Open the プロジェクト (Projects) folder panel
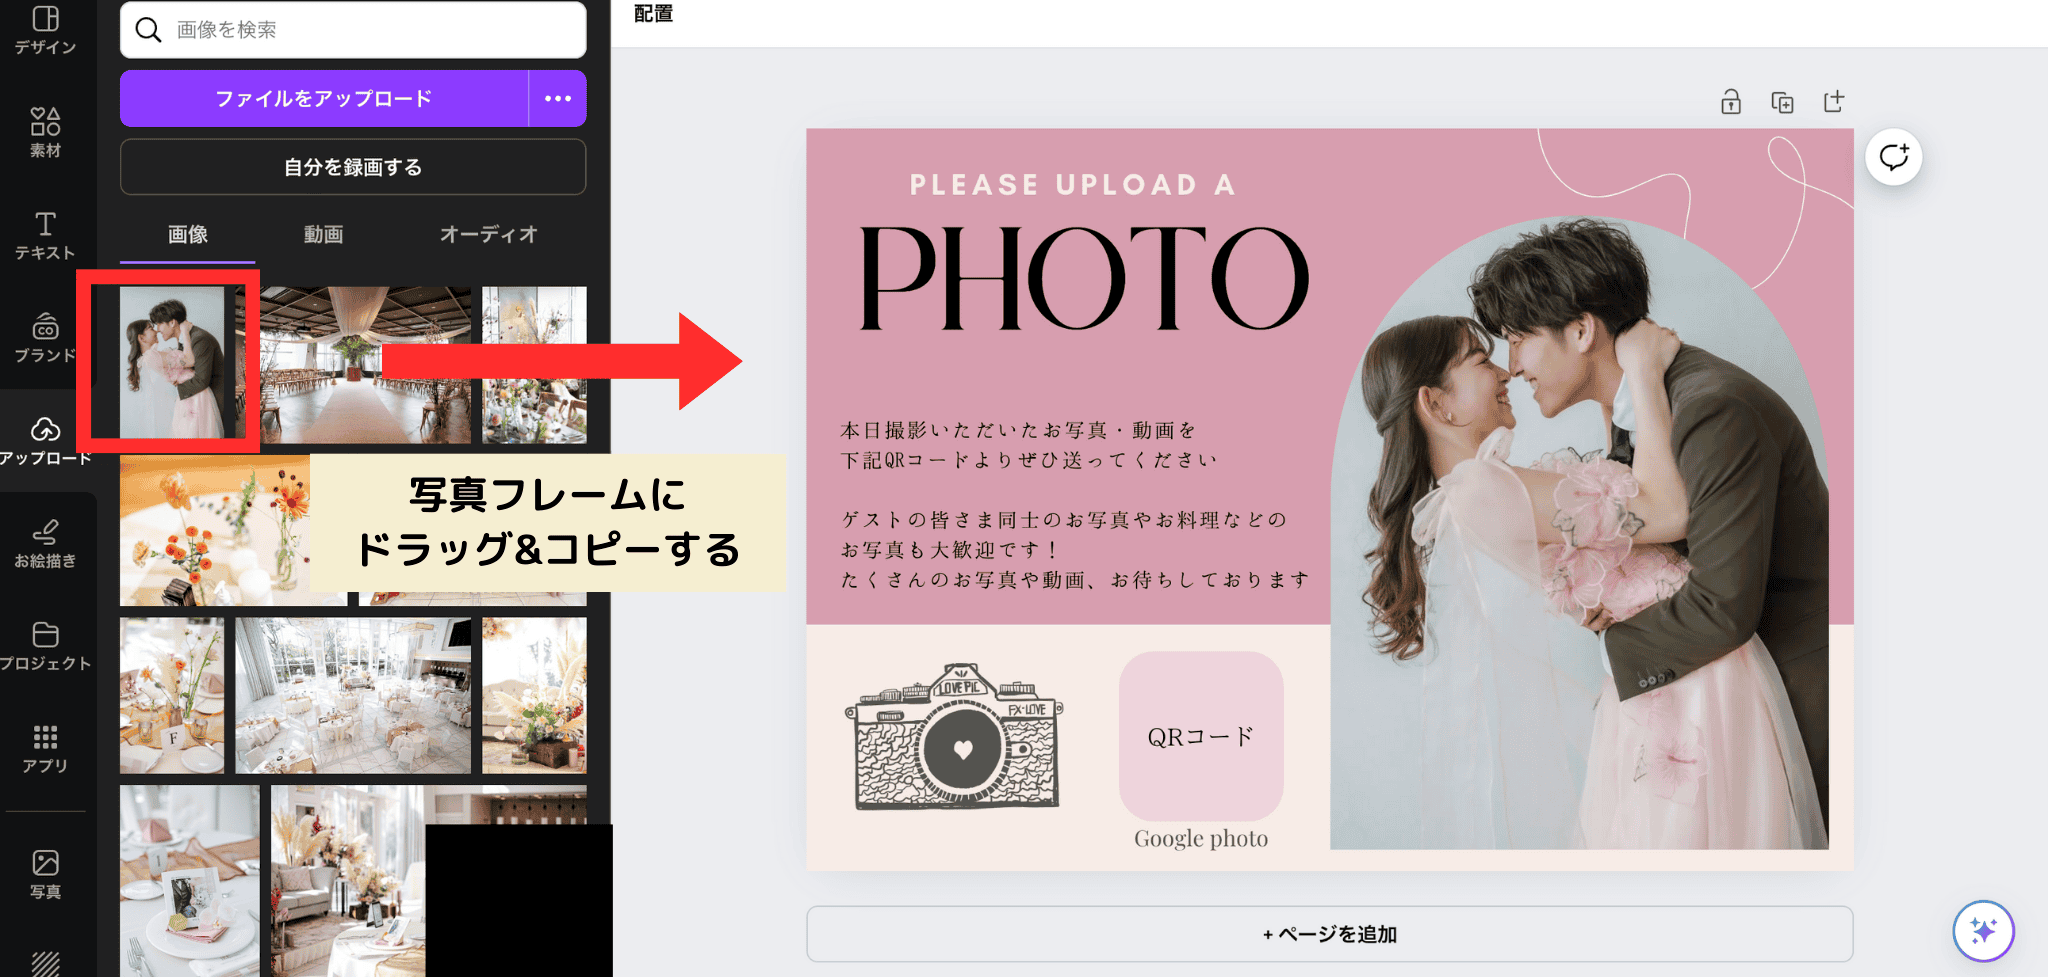Image resolution: width=2048 pixels, height=977 pixels. (45, 646)
